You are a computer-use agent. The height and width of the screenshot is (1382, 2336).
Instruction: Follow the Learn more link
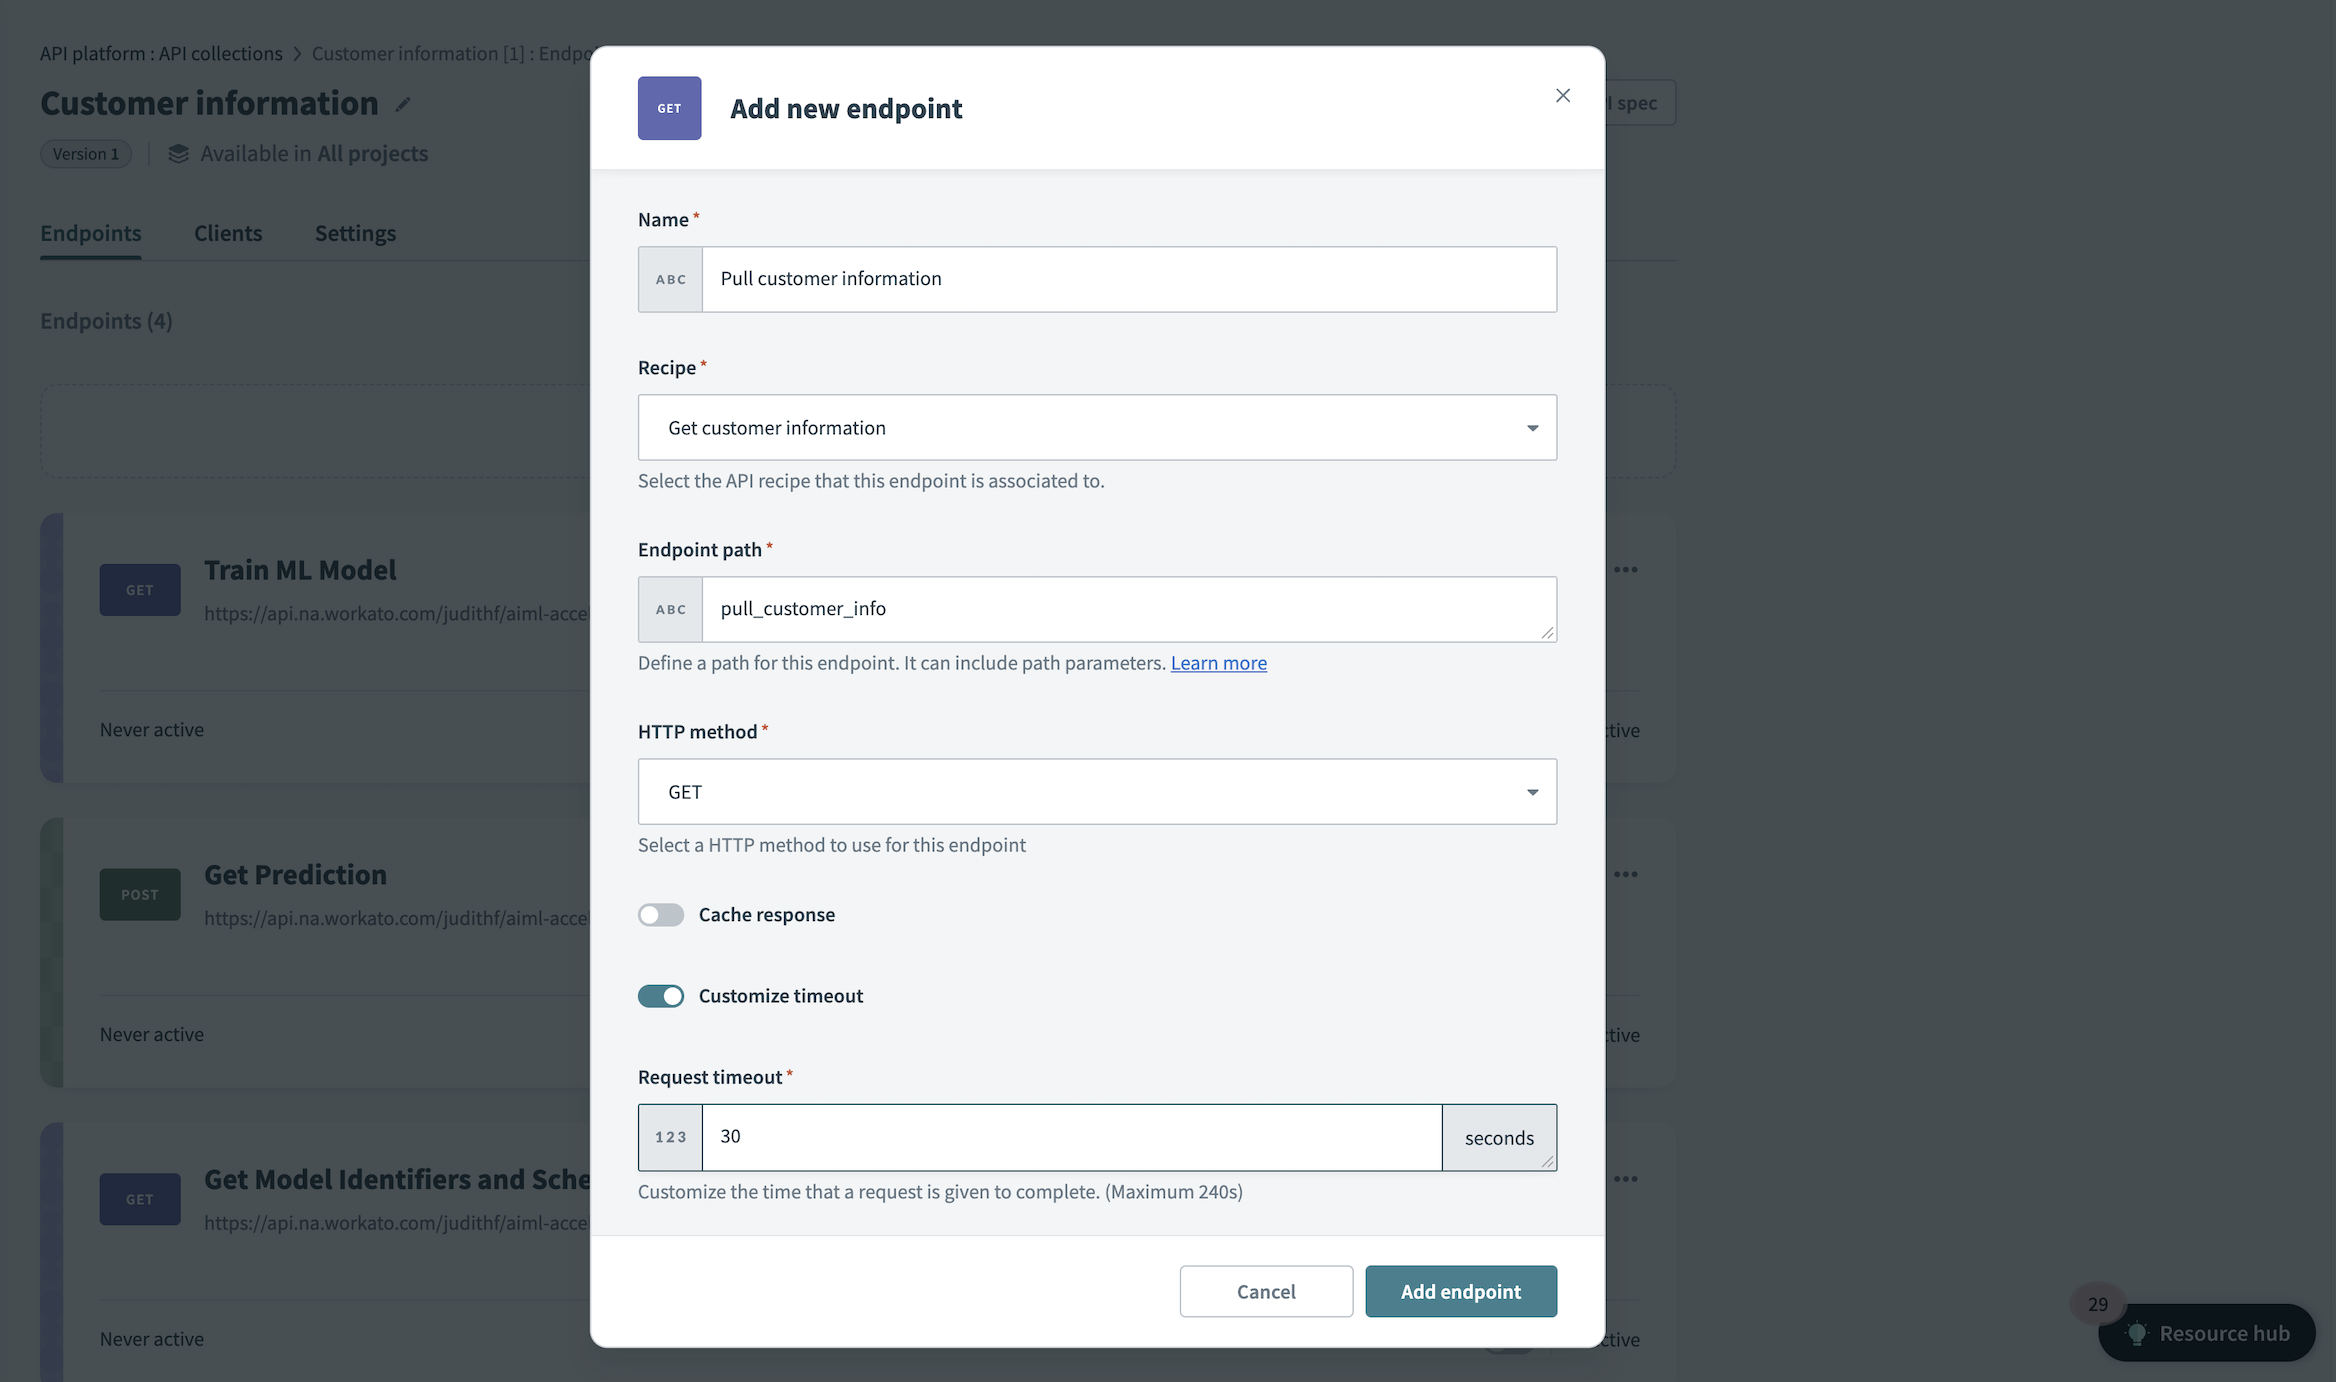pyautogui.click(x=1218, y=663)
